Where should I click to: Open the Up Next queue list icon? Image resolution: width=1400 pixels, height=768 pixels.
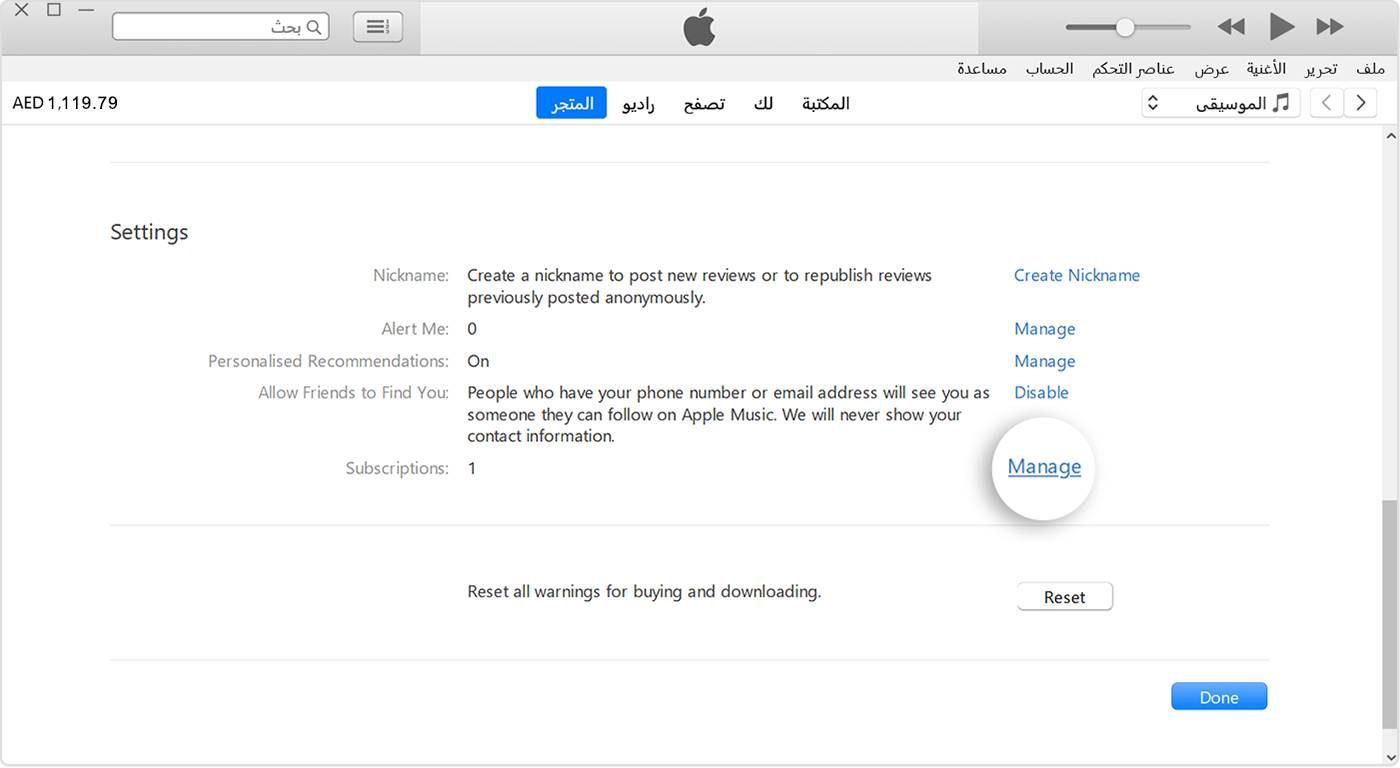[377, 26]
